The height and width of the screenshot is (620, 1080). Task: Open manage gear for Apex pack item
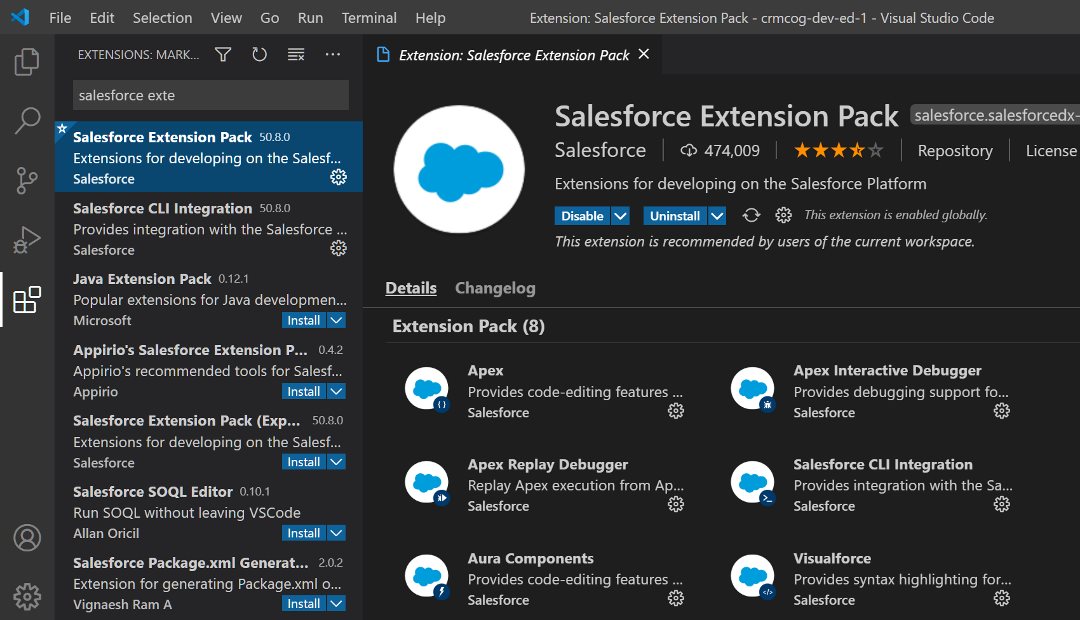click(x=676, y=411)
